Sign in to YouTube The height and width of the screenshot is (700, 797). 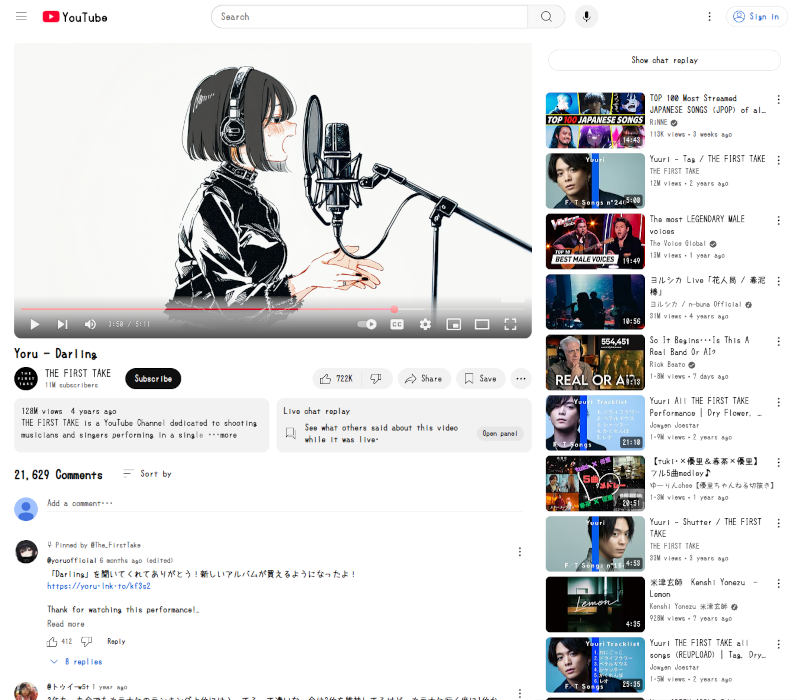tap(756, 17)
